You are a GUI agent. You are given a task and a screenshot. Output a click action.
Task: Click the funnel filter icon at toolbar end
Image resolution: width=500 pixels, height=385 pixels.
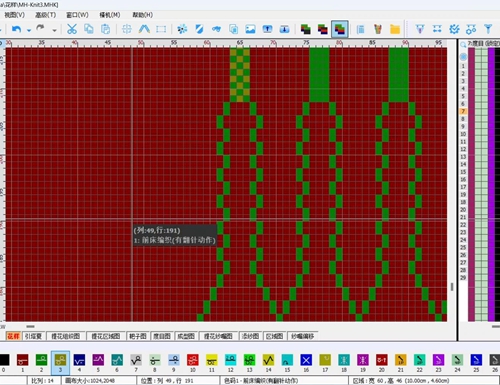point(488,29)
